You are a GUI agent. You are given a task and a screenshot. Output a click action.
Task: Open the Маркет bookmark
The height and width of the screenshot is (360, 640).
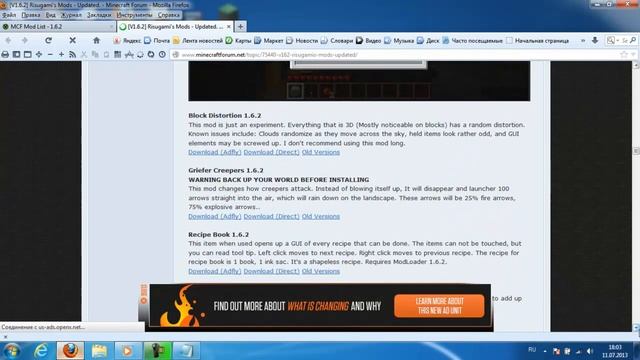click(269, 41)
